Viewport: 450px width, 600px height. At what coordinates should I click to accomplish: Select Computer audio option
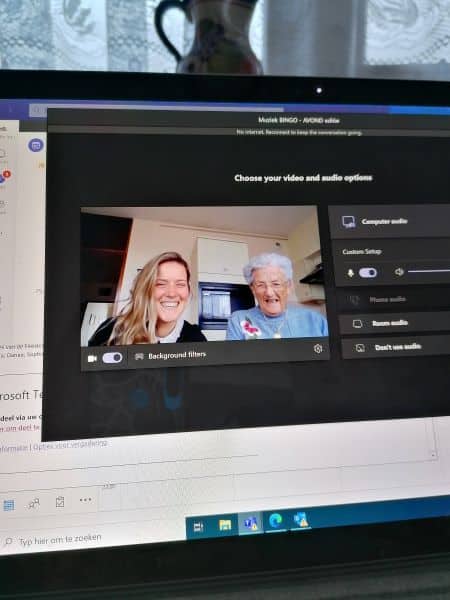point(389,222)
